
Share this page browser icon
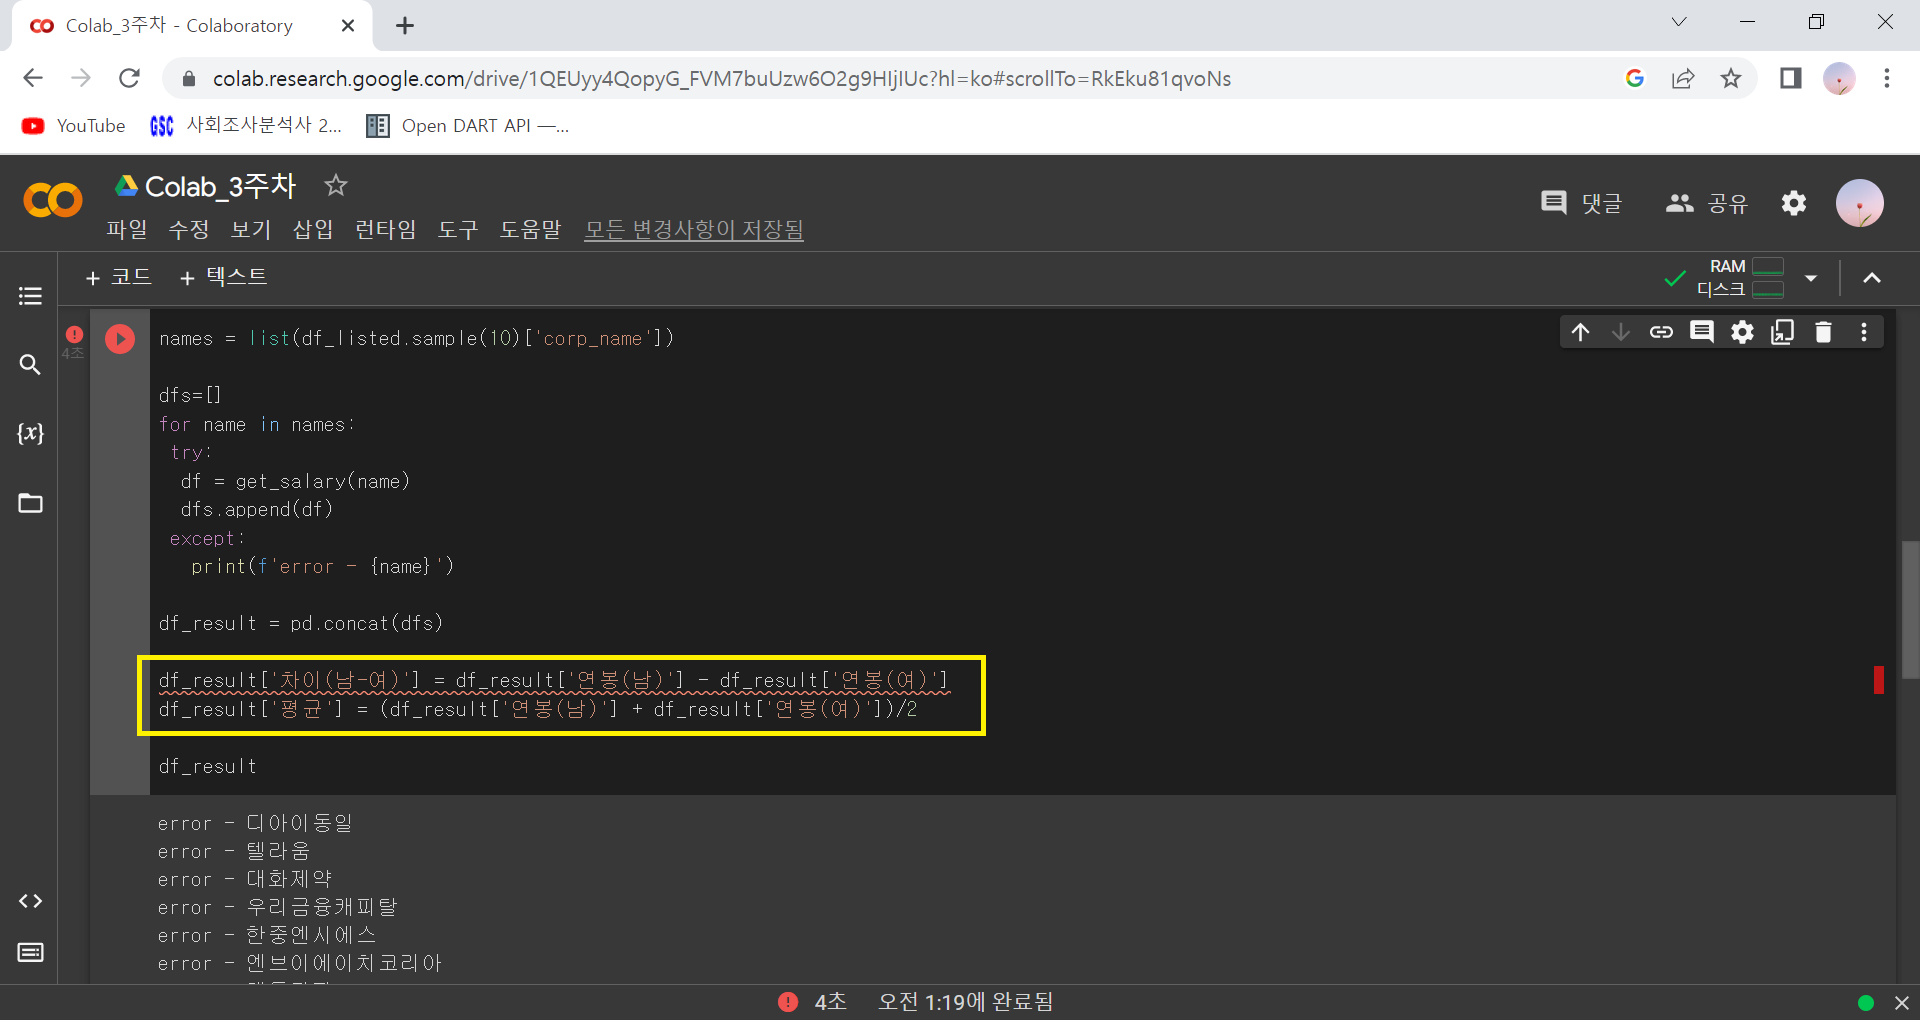pyautogui.click(x=1683, y=78)
